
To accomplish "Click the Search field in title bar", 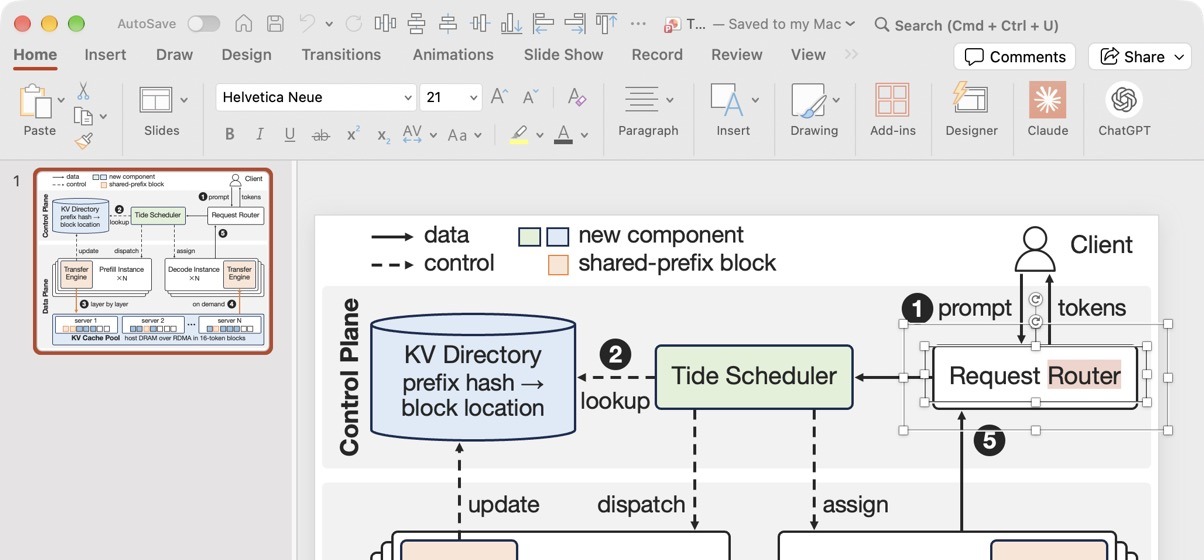I will coord(965,25).
